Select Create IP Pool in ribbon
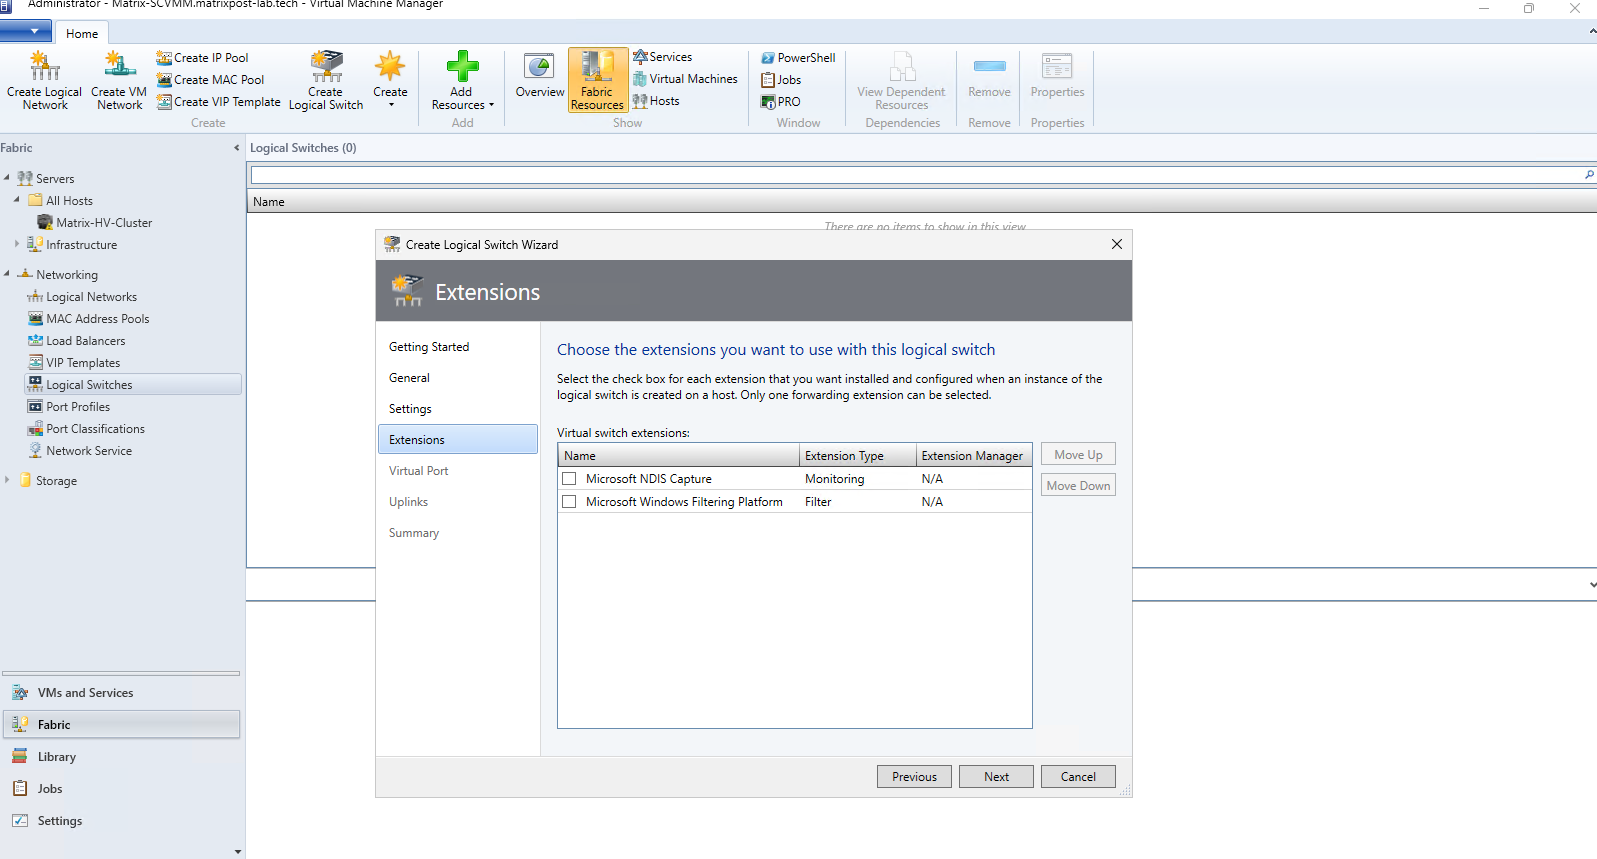 point(202,58)
